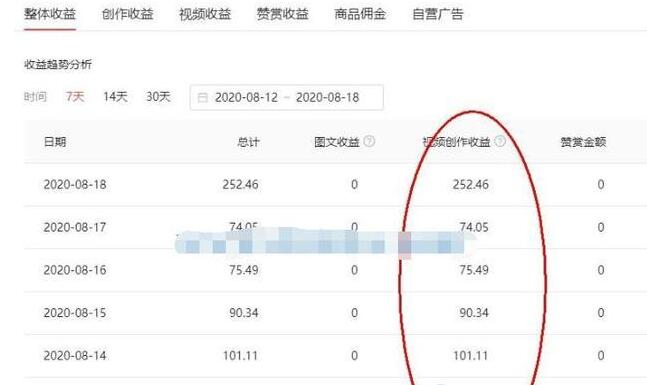Click 总计 value 75.49 for 2020-08-16

pyautogui.click(x=244, y=270)
